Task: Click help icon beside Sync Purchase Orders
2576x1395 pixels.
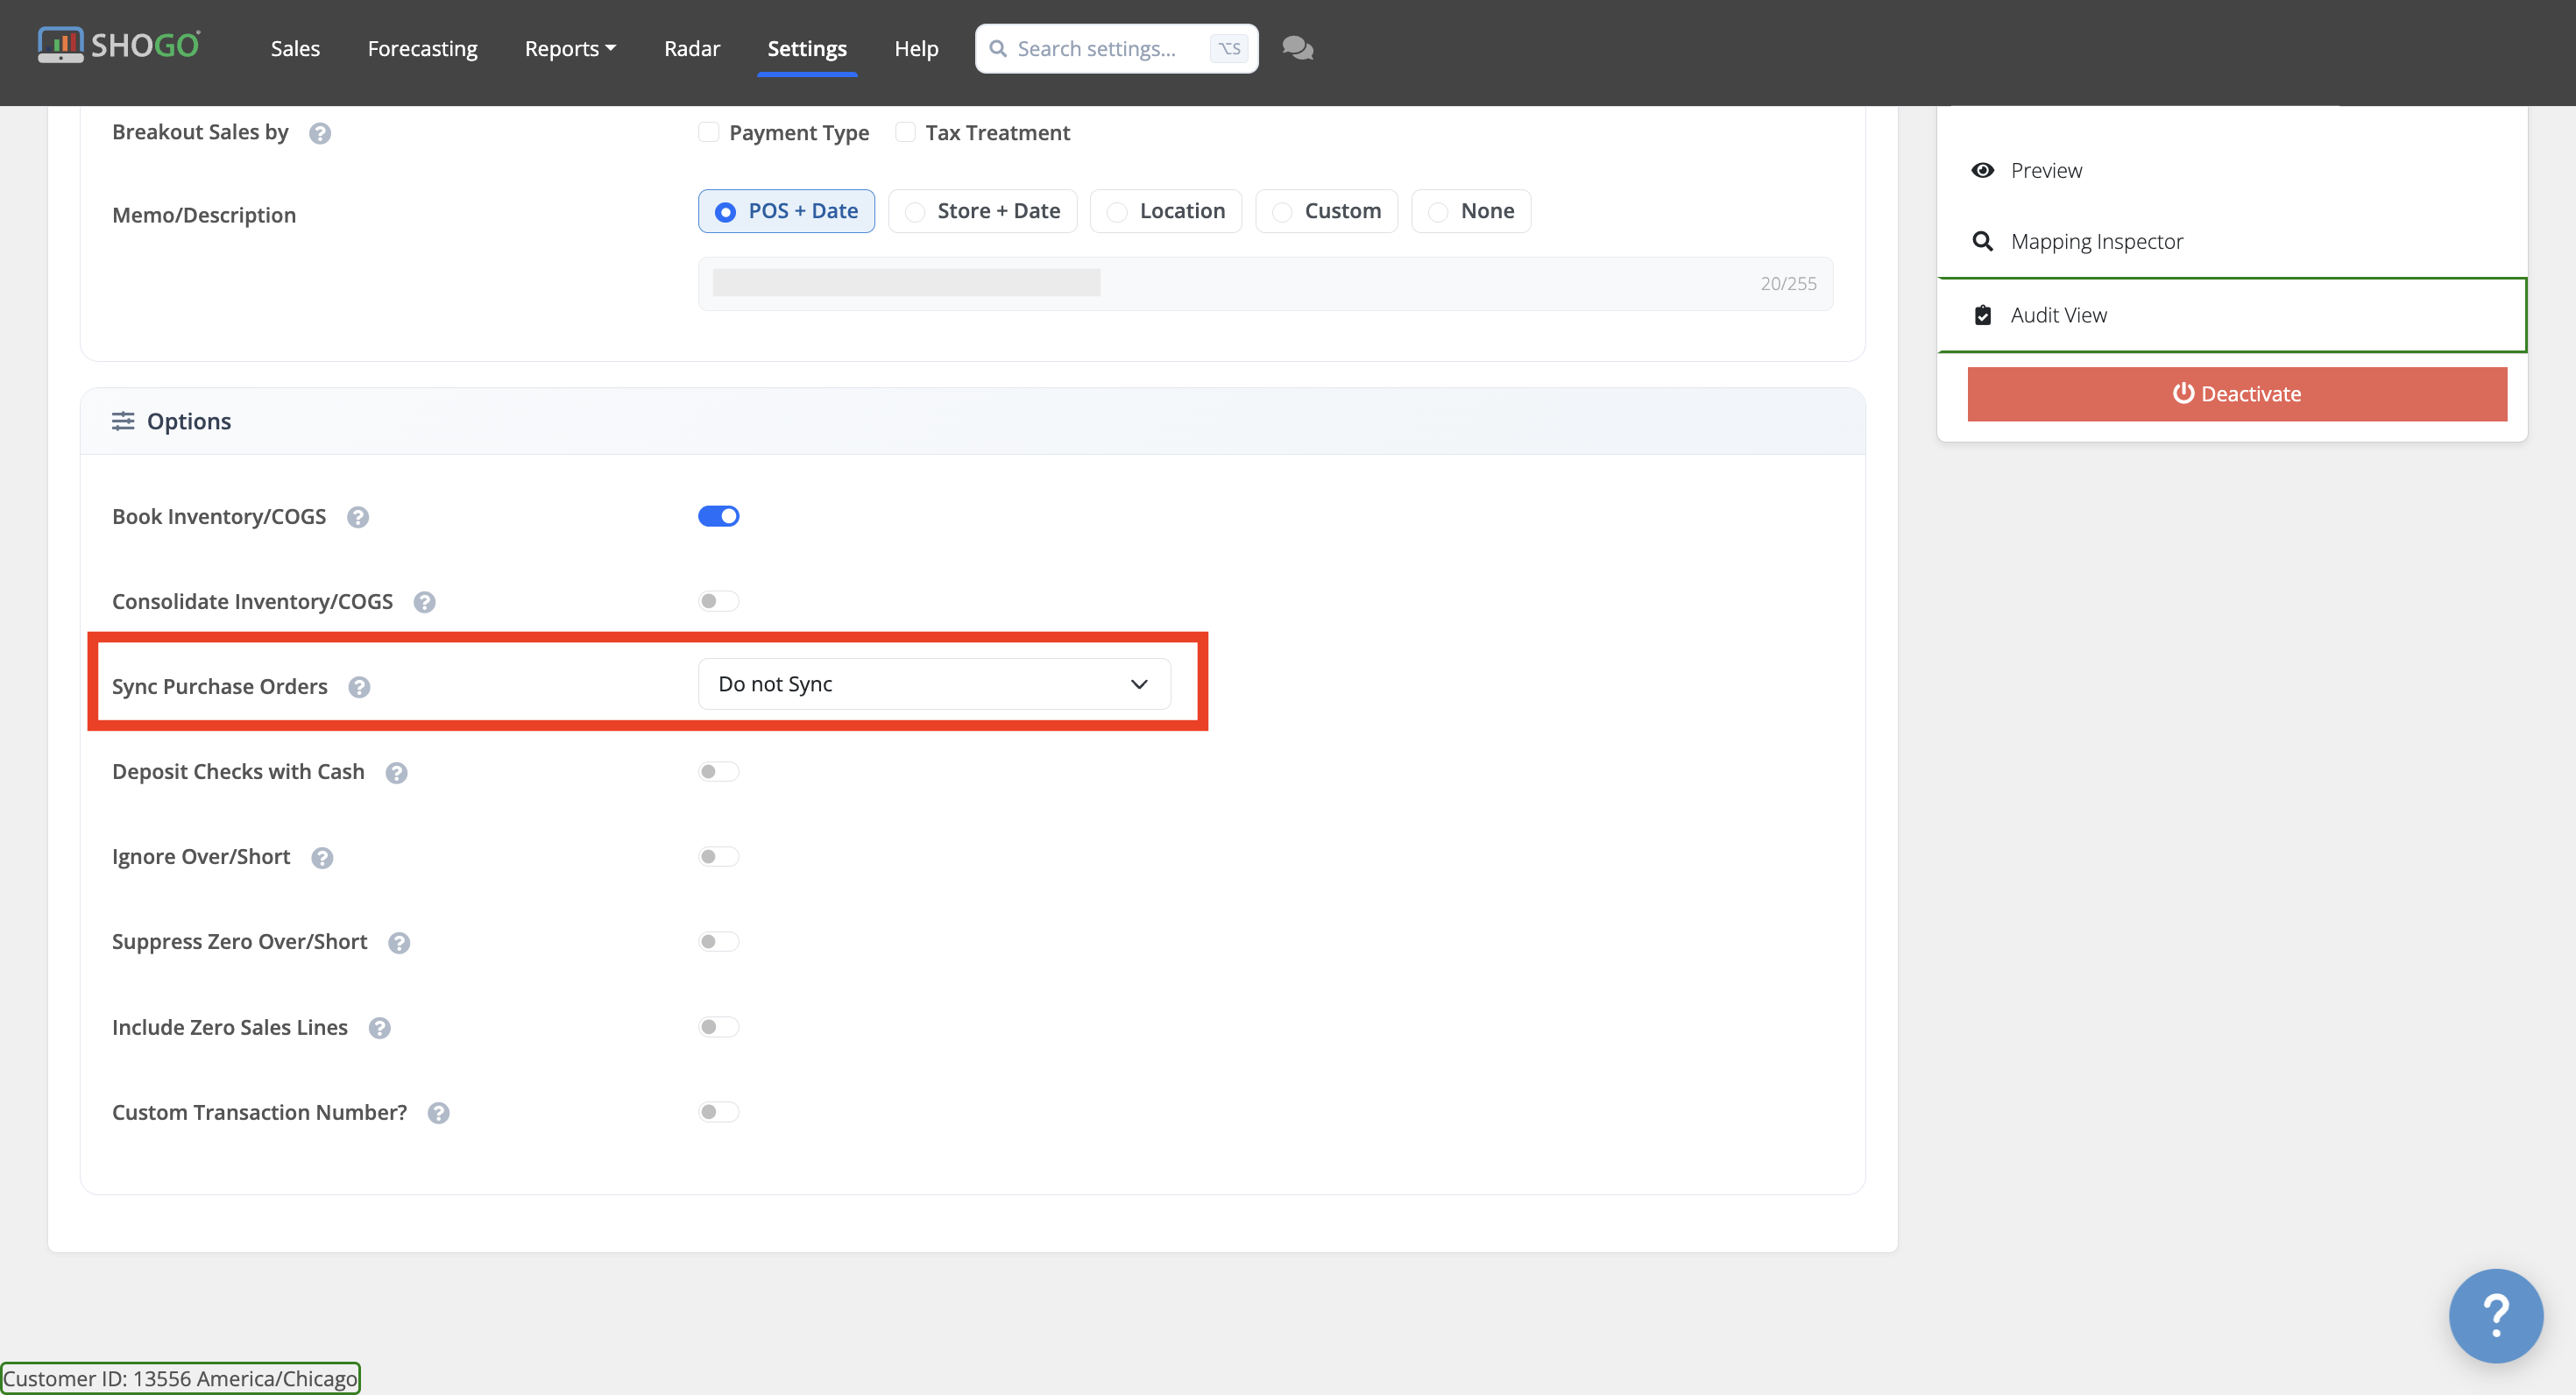Action: (359, 687)
